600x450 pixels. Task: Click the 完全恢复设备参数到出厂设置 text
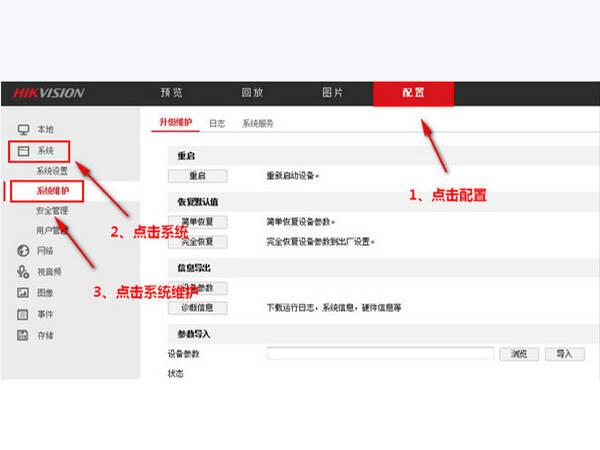point(320,242)
